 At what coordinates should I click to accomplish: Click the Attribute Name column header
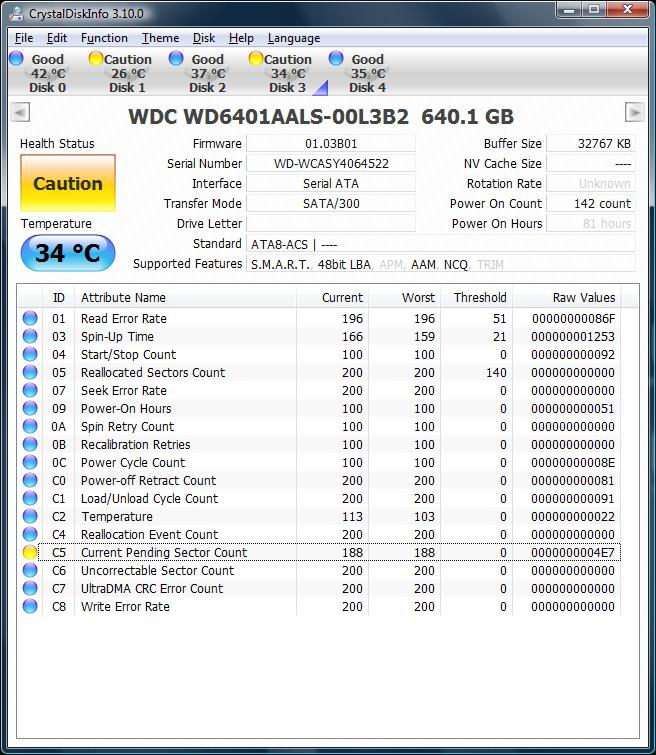(x=185, y=298)
